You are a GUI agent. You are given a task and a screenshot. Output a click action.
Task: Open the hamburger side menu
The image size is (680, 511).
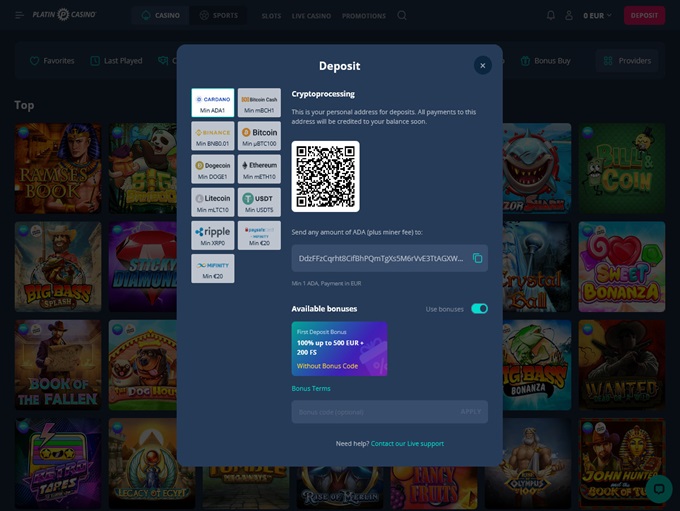pos(19,16)
